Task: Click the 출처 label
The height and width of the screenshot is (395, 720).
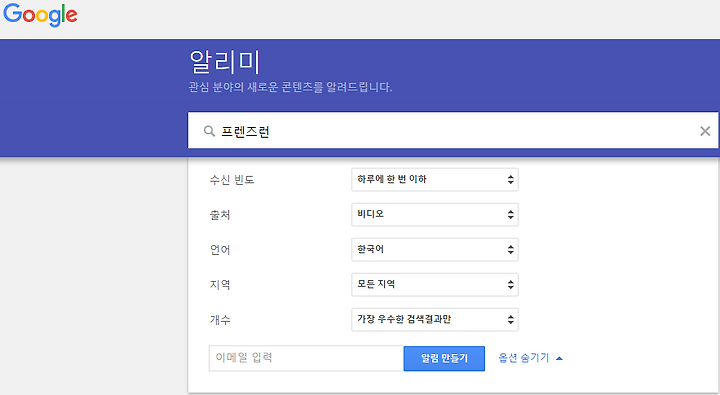Action: [x=220, y=215]
